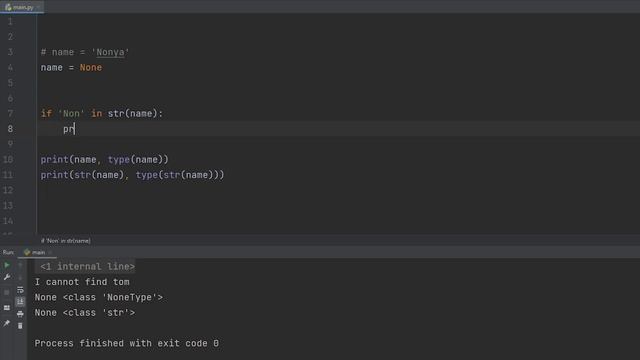The image size is (640, 360).
Task: Click the 'None' keyword on line 4
Action: pos(91,67)
